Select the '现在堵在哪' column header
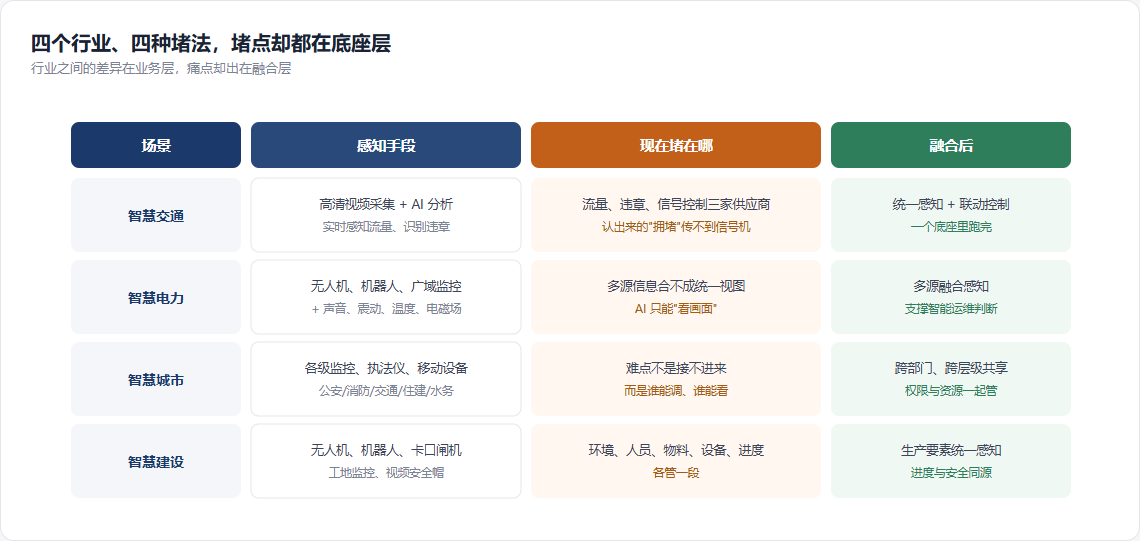The image size is (1140, 541). click(676, 145)
